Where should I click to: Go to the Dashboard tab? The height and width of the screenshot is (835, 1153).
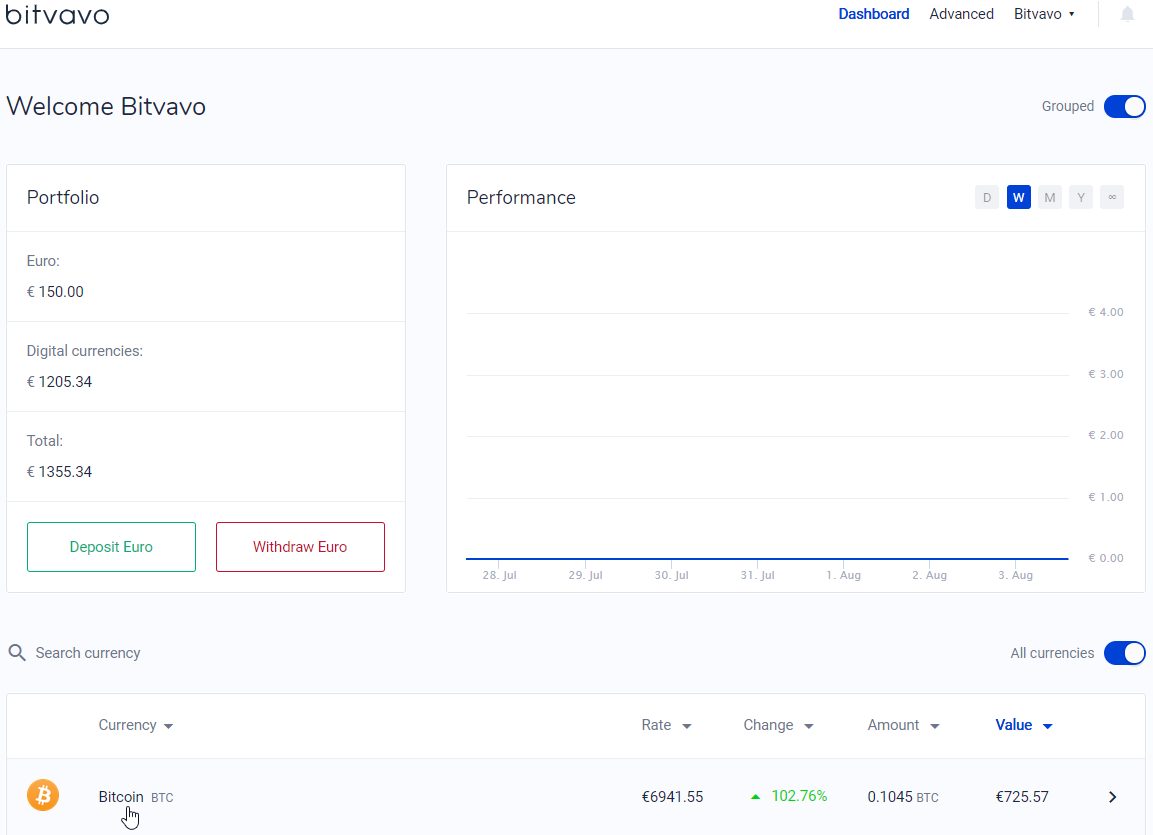(874, 14)
